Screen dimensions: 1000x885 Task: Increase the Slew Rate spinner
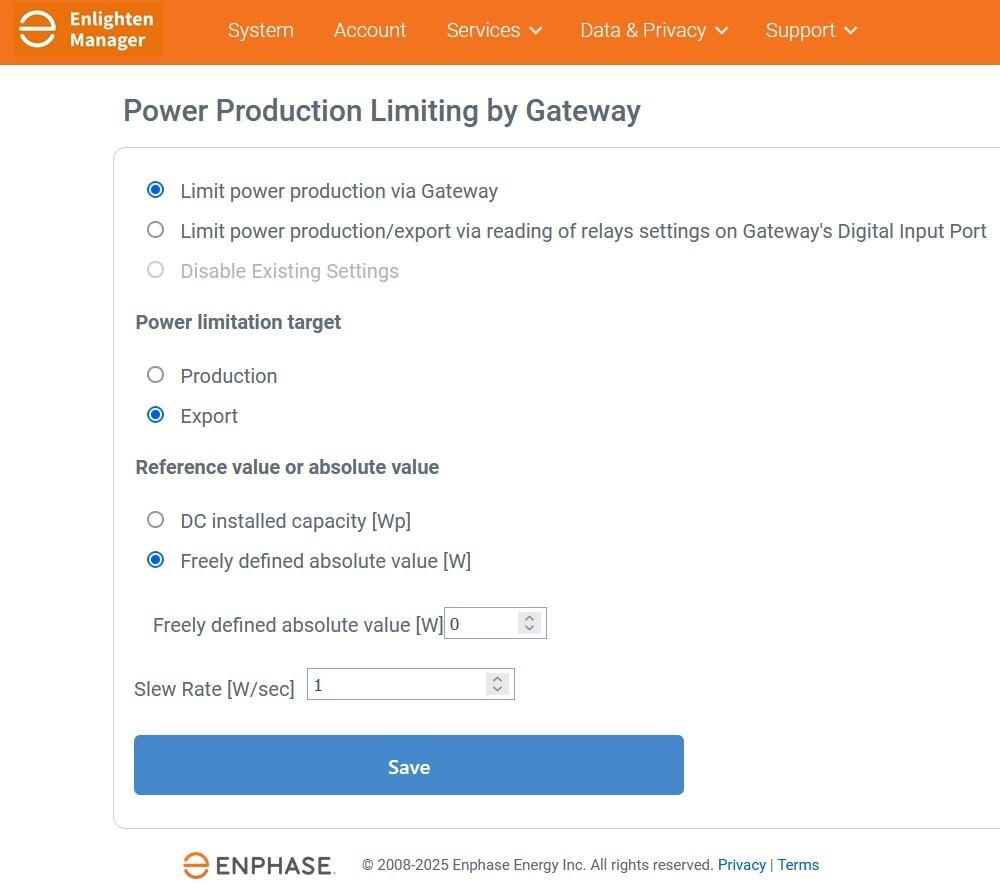[x=497, y=679]
